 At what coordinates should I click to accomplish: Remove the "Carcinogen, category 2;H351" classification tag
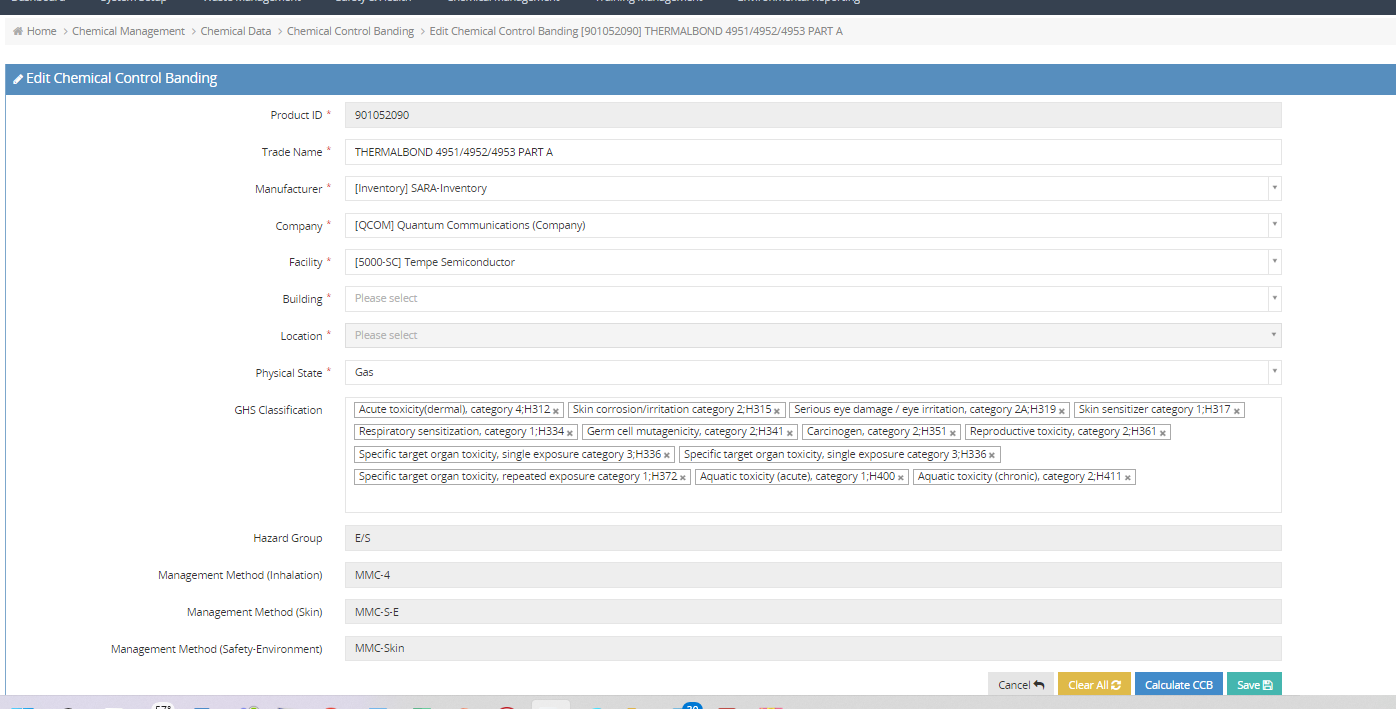(952, 431)
